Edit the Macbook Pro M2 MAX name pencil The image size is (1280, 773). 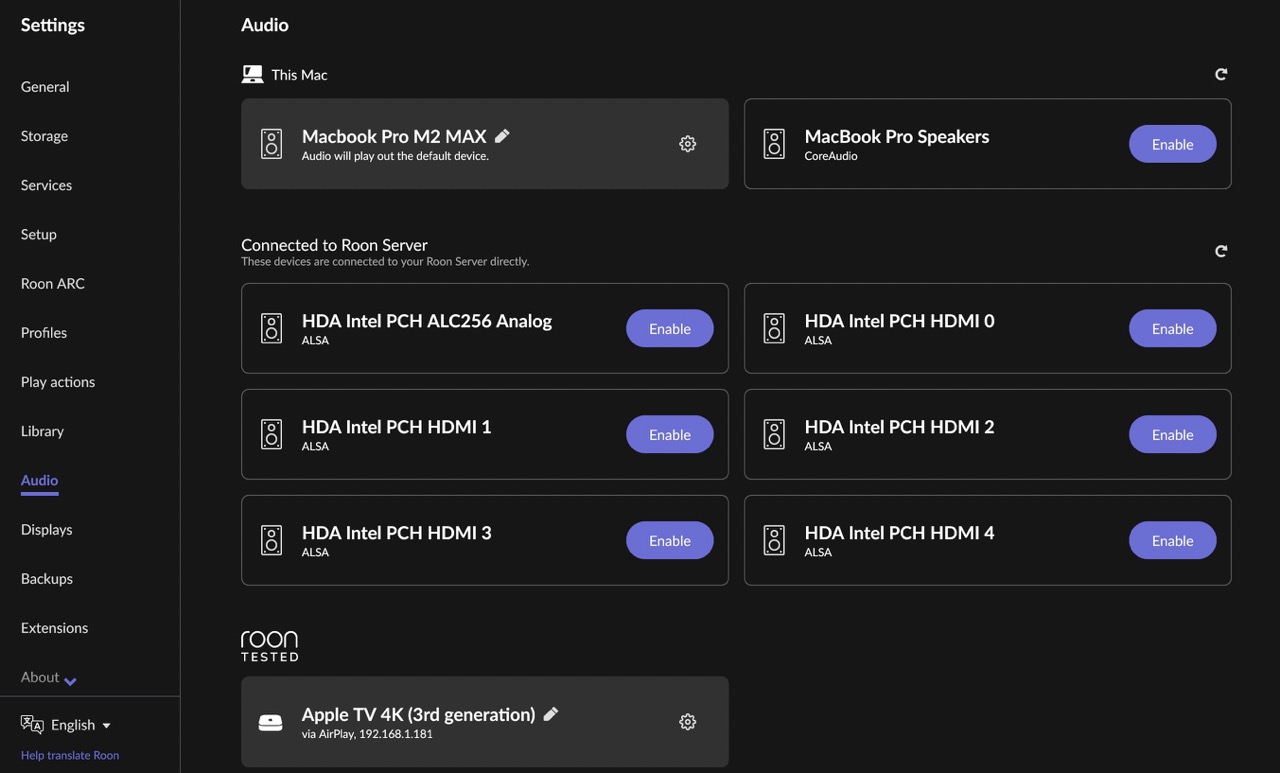[x=502, y=136]
